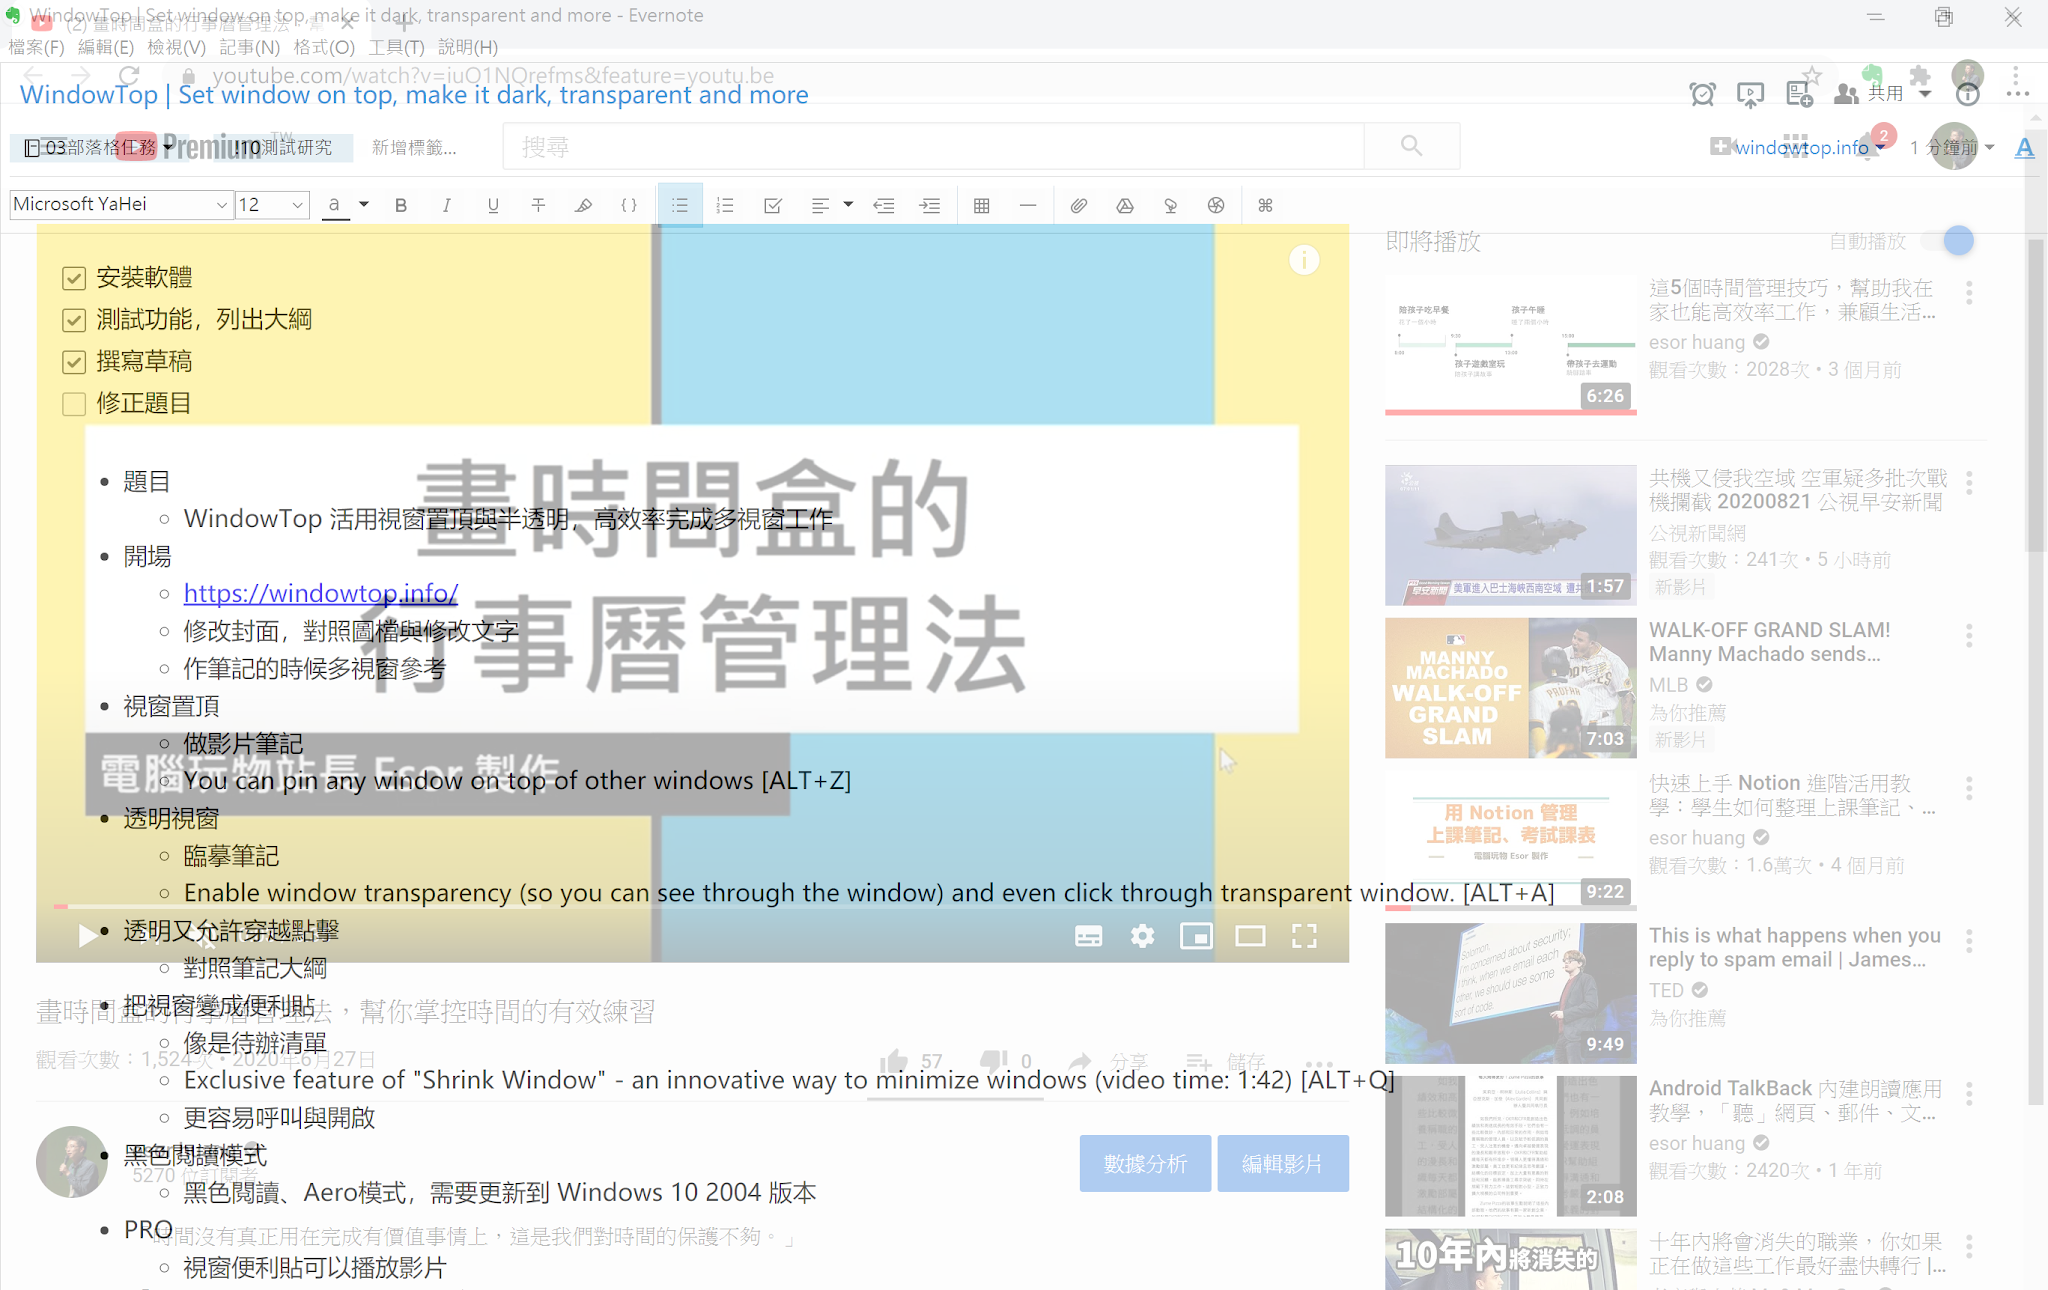Click the Evernote note title text
This screenshot has width=2048, height=1290.
414,95
